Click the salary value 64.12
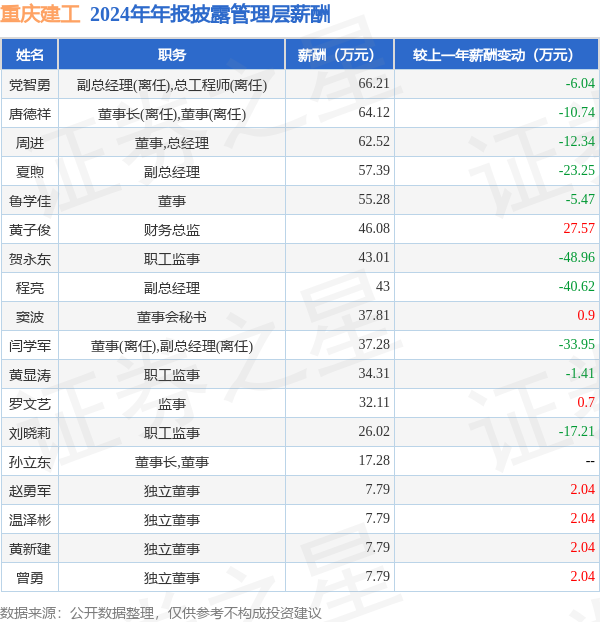 point(374,112)
